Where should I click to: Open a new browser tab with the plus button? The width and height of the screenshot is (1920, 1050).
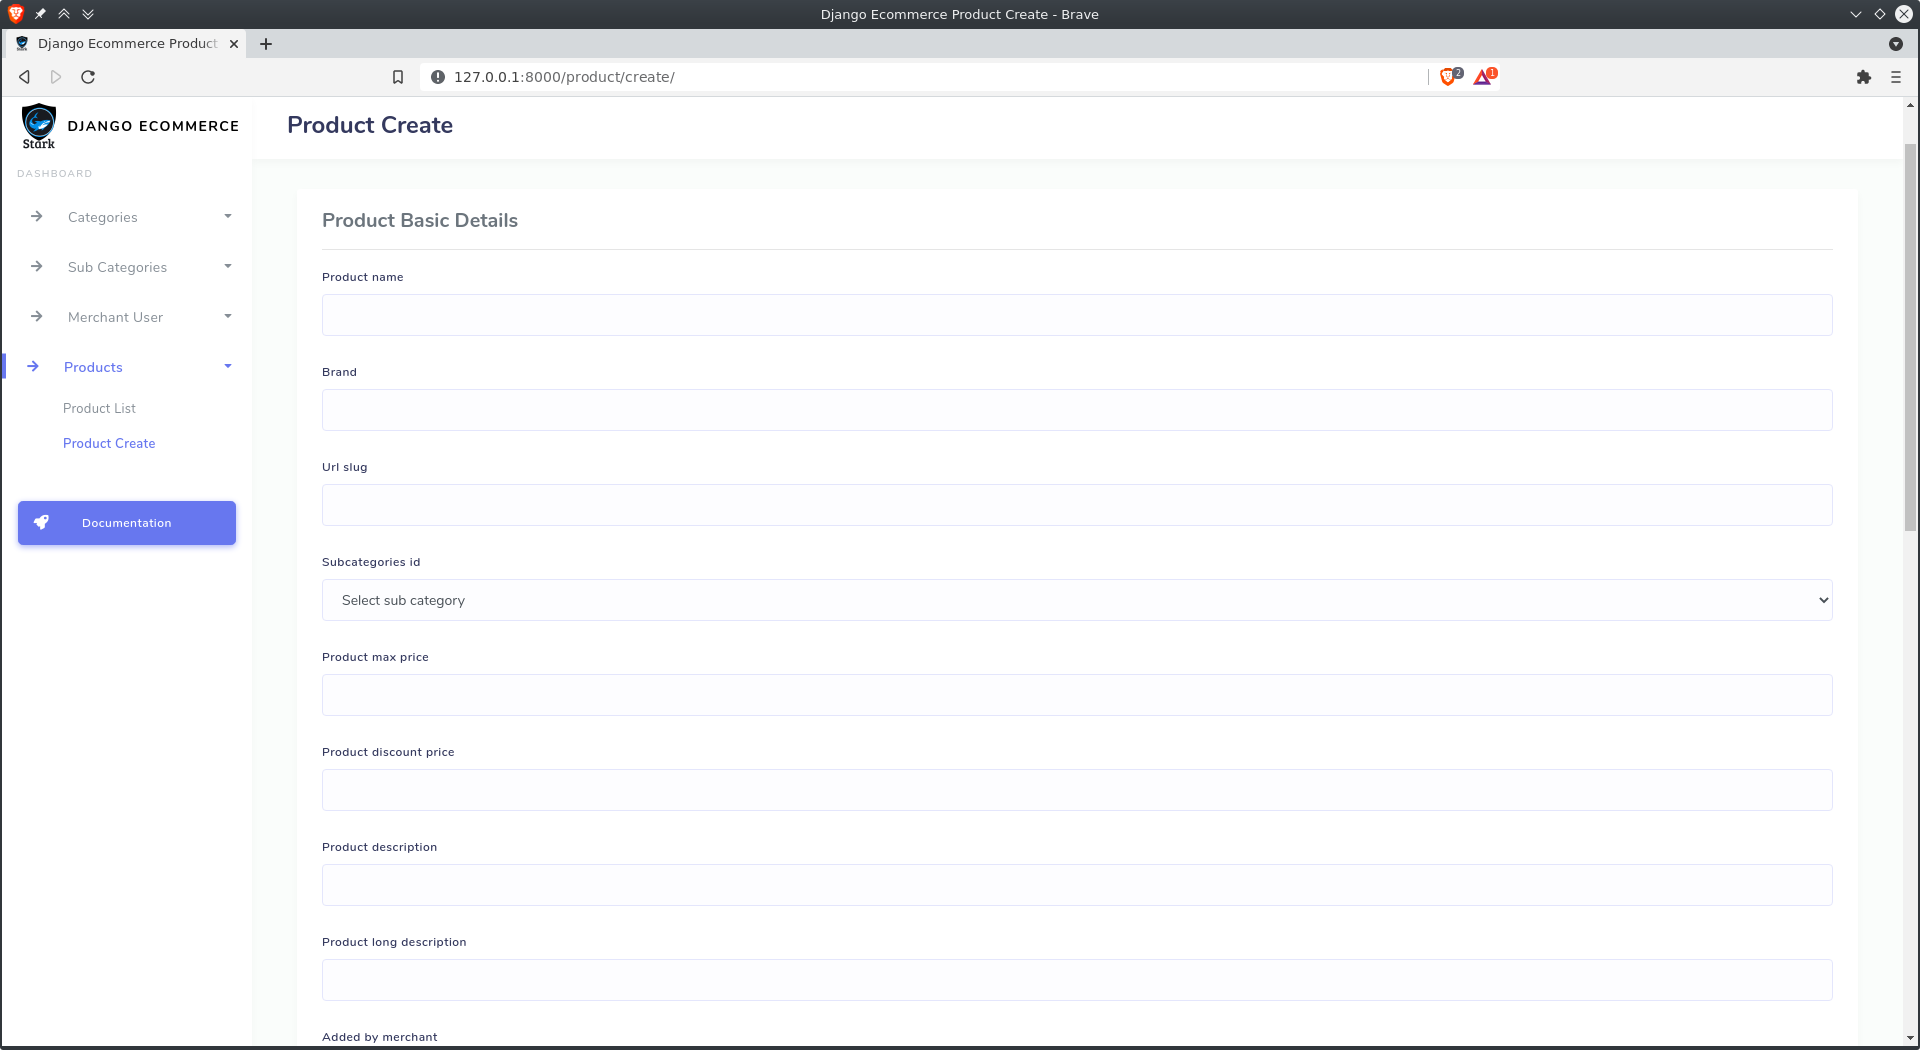pos(266,44)
